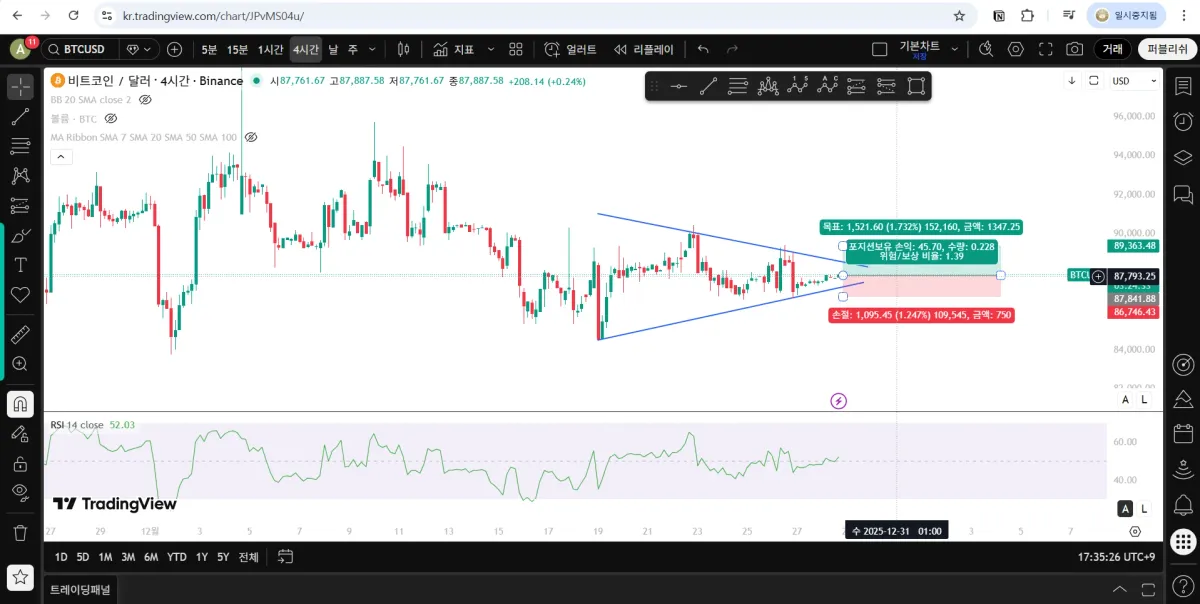Select the rectangle tool in floating toolbar

click(916, 86)
